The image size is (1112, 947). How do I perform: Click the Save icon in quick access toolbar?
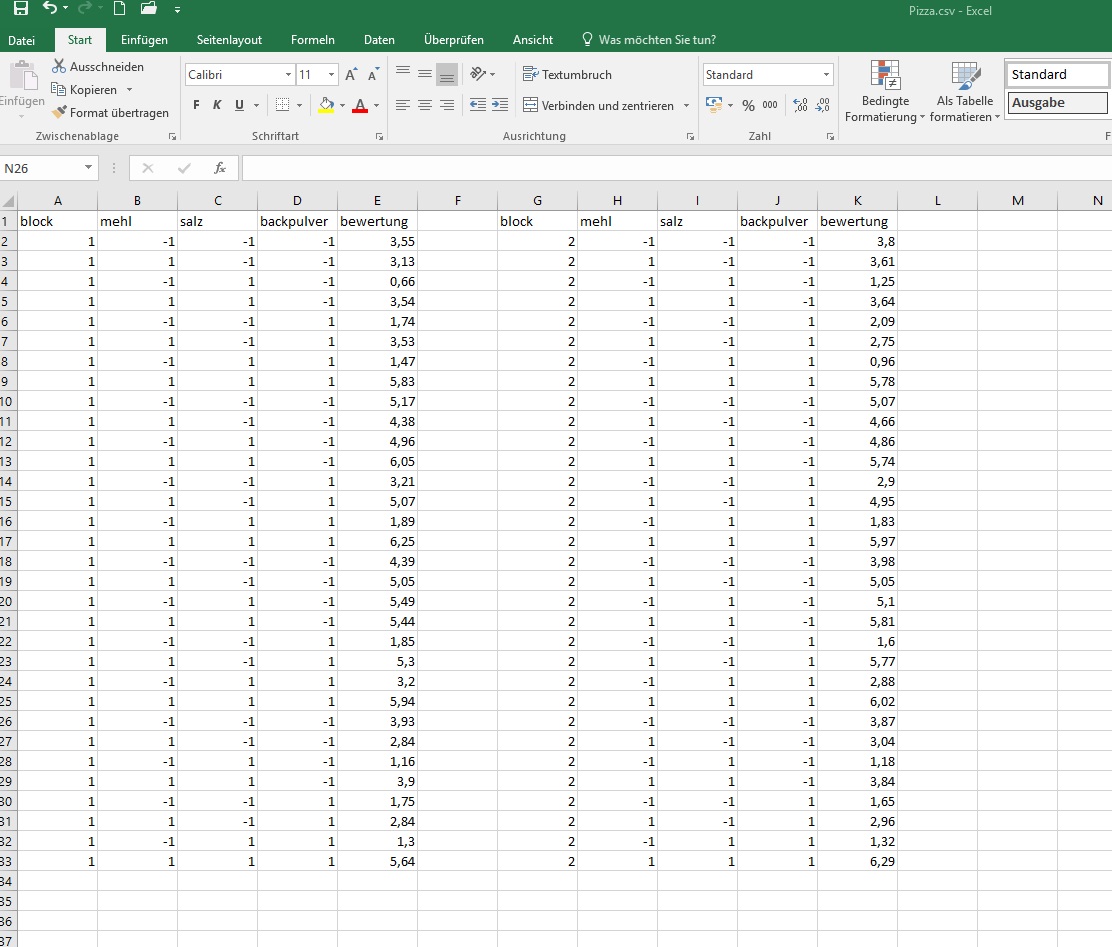coord(20,9)
